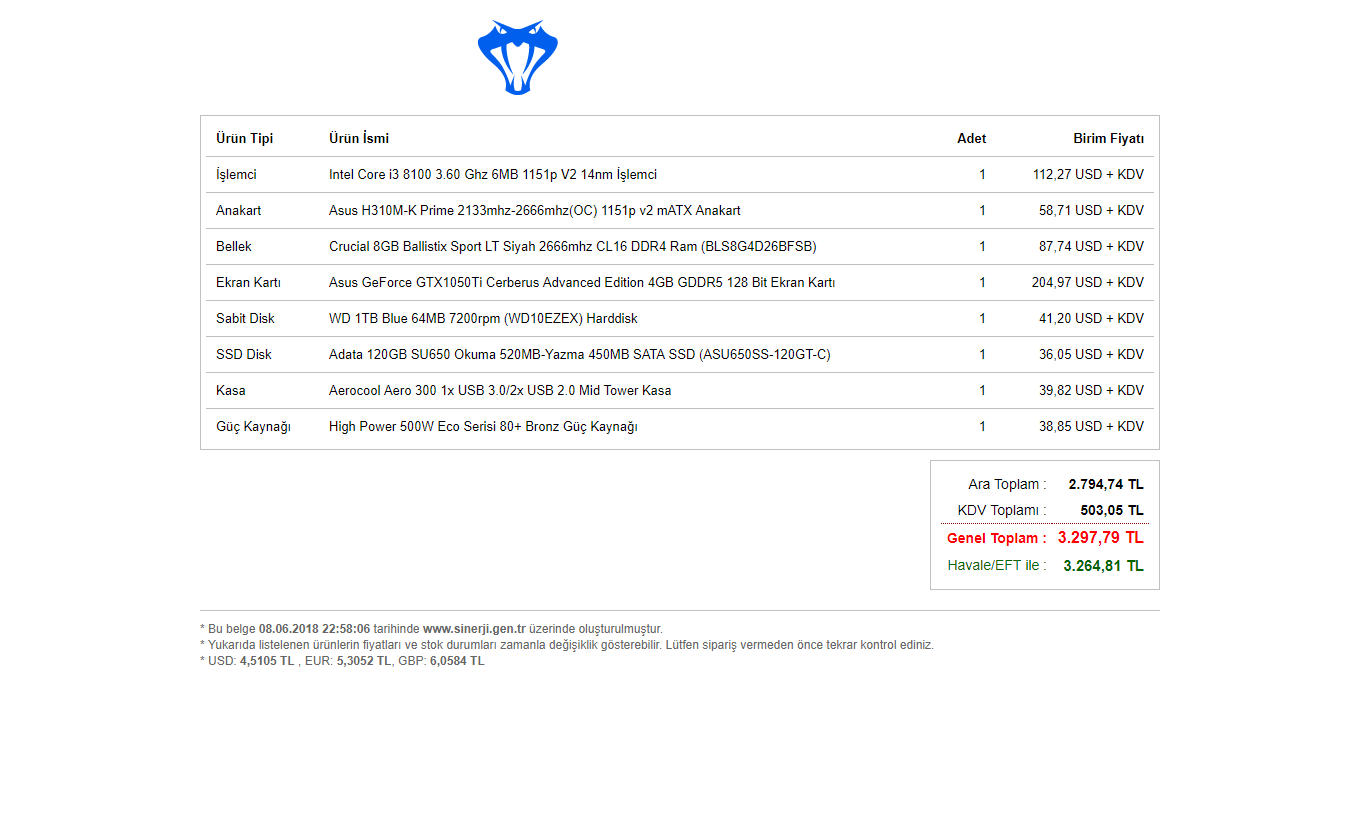Click the Intel Core i3 8100 product name
The image size is (1353, 813).
point(493,175)
